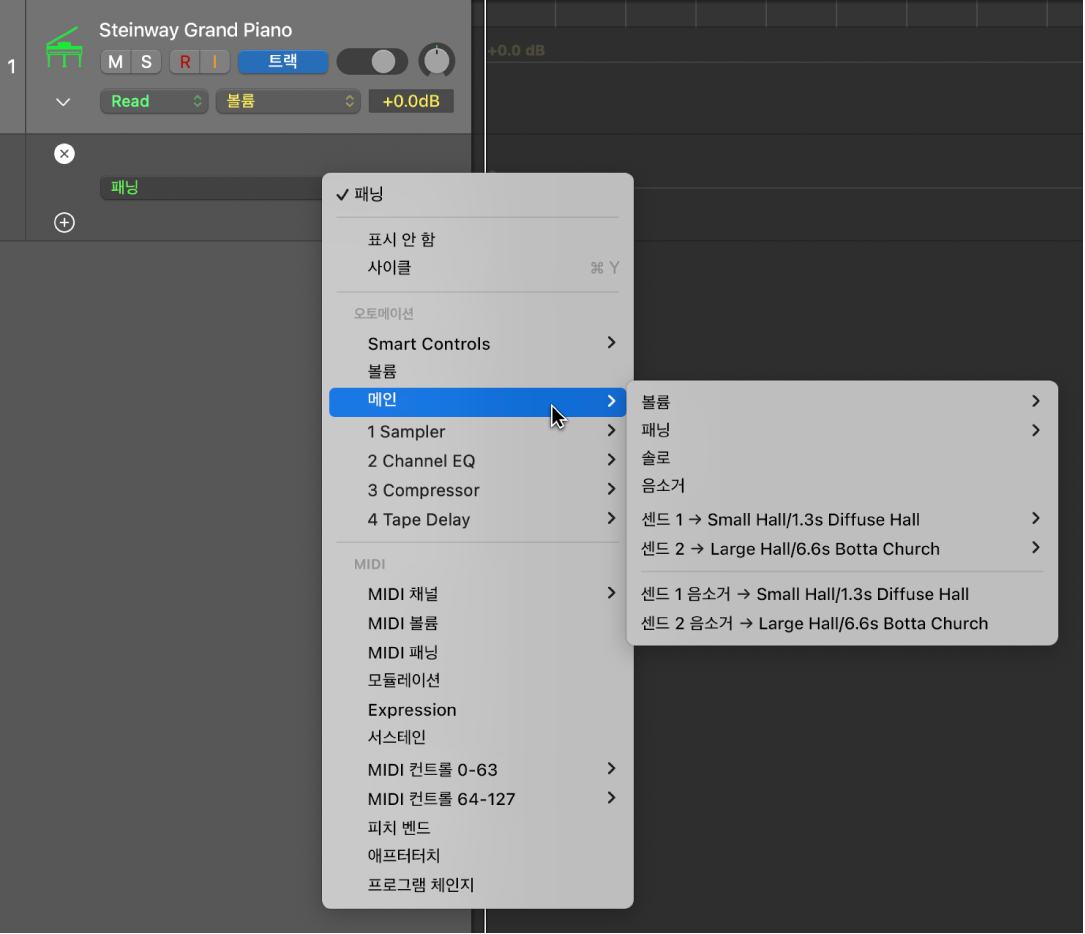
Task: Open the 볼륨 automation parameter dropdown
Action: (x=288, y=101)
